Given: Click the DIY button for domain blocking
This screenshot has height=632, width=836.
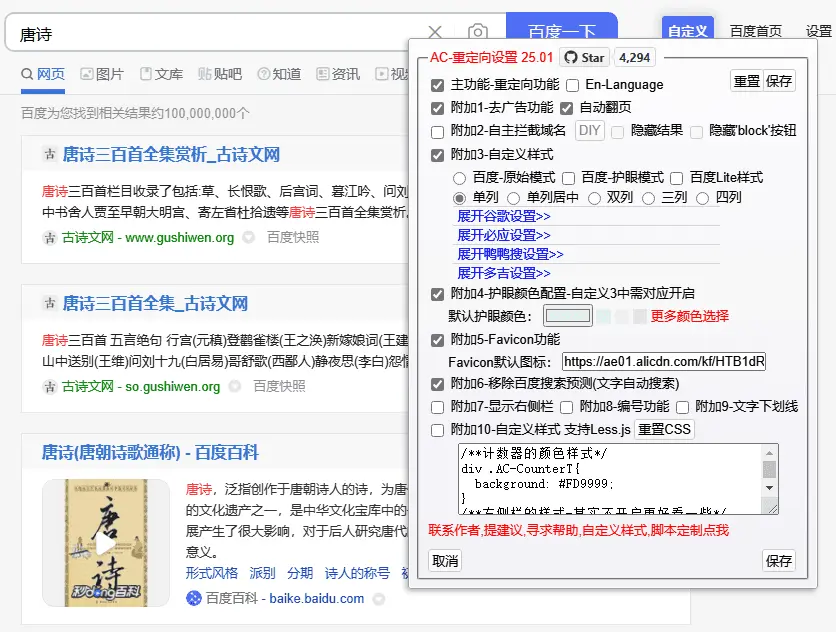Looking at the screenshot, I should pos(590,131).
